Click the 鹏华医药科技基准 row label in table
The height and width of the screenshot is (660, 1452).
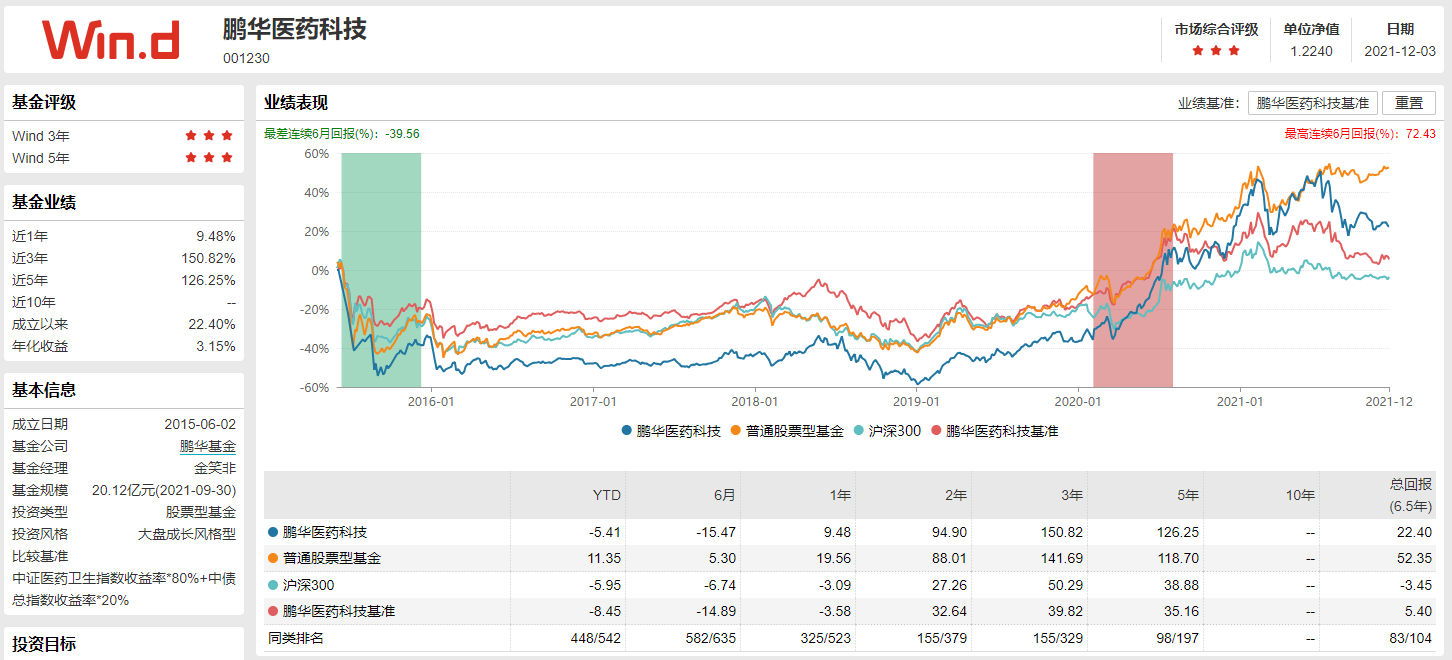pyautogui.click(x=339, y=610)
